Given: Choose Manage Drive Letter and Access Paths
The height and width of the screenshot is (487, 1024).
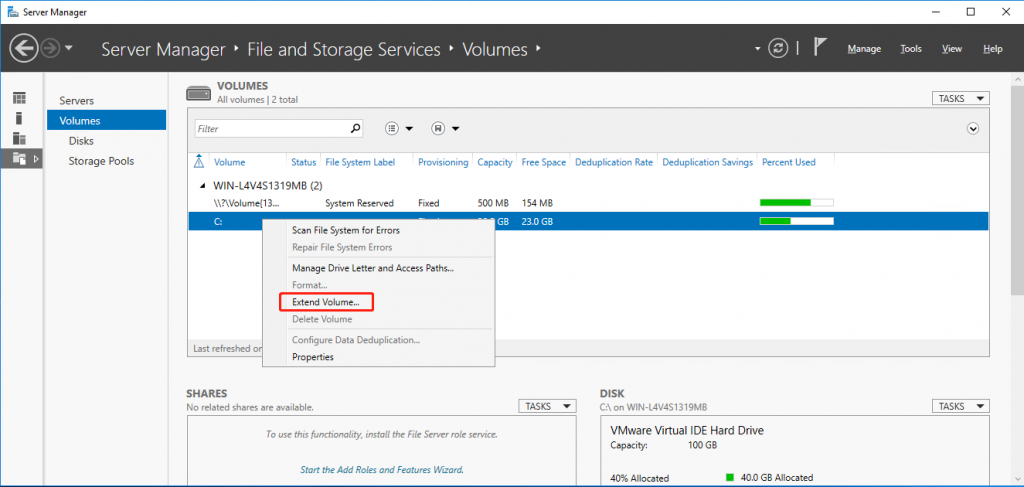Looking at the screenshot, I should pos(373,268).
